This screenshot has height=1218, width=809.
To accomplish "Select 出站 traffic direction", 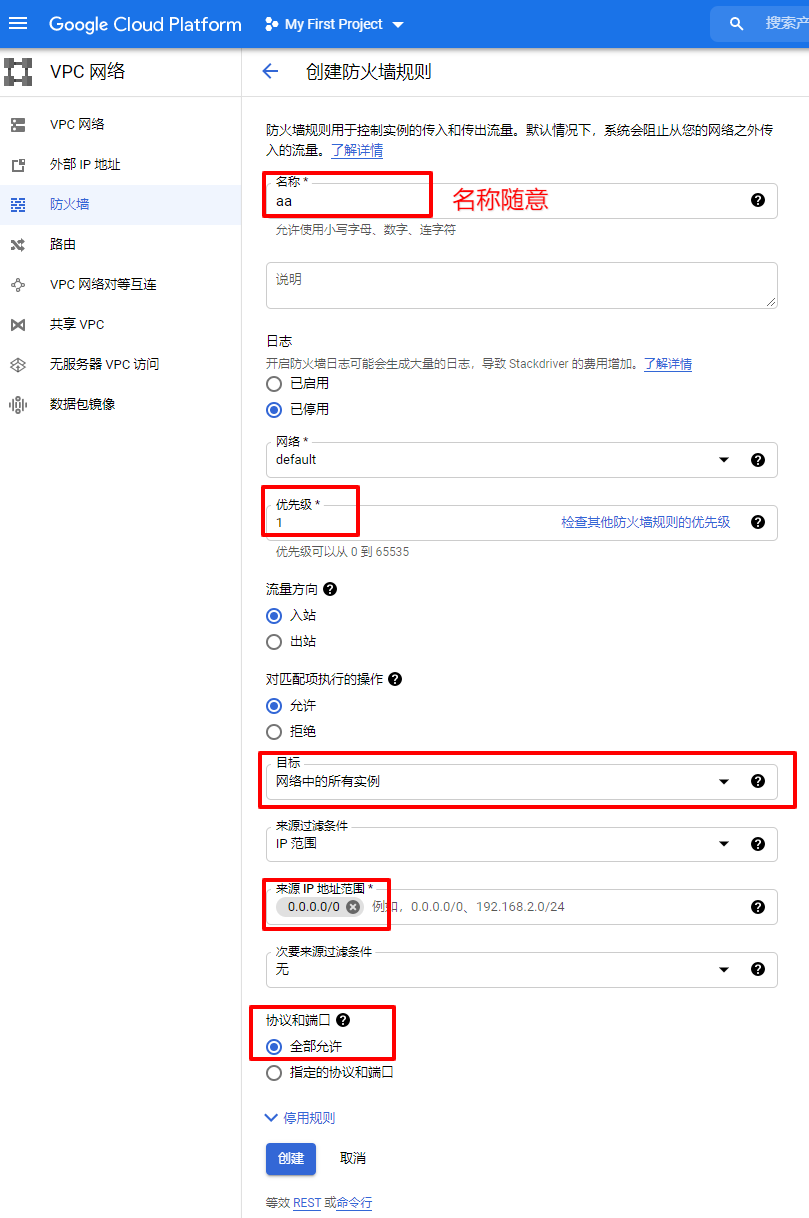I will tap(273, 642).
